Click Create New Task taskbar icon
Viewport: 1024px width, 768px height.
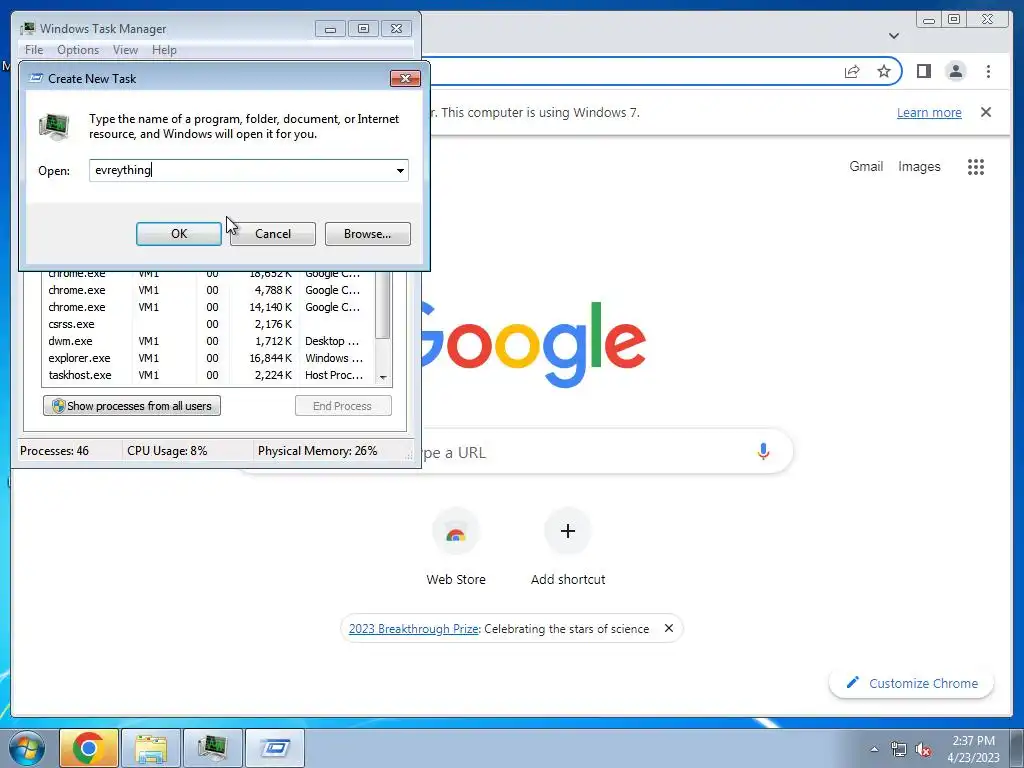tap(275, 748)
